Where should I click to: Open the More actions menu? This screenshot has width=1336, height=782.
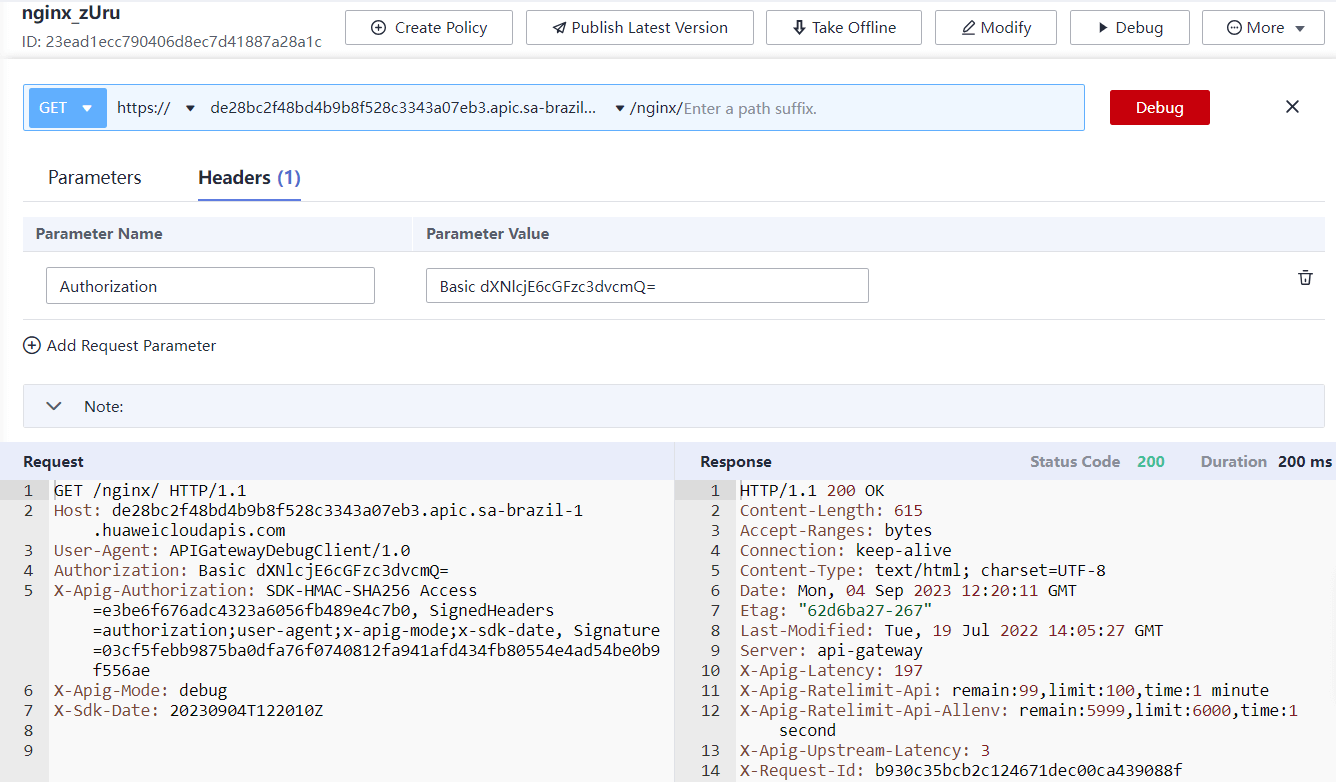click(1263, 27)
